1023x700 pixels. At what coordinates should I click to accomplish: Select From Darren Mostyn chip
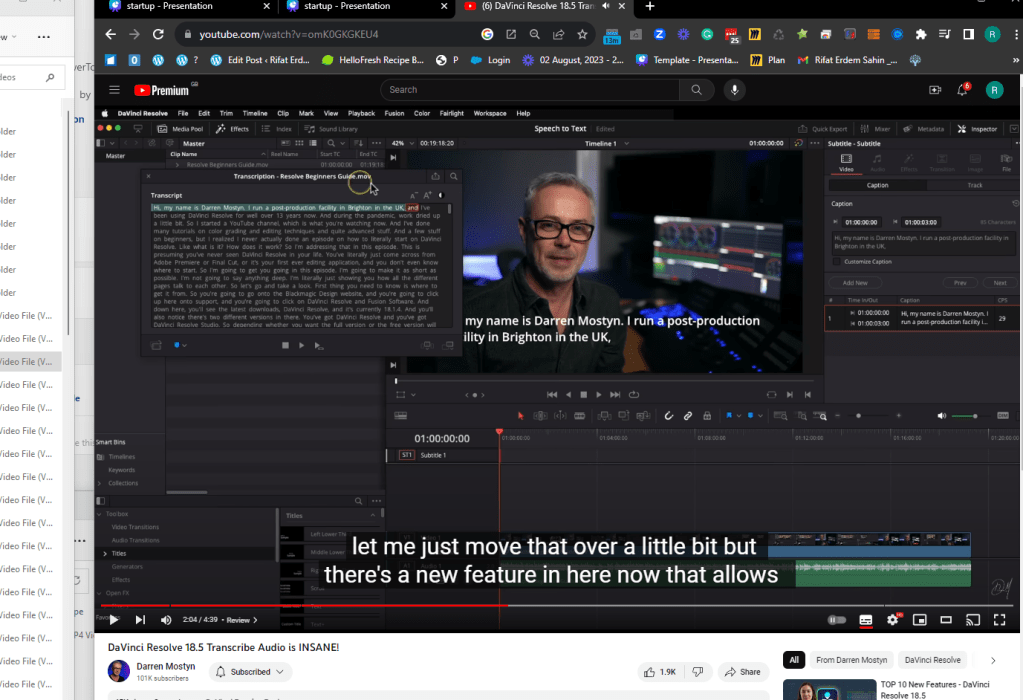[851, 660]
